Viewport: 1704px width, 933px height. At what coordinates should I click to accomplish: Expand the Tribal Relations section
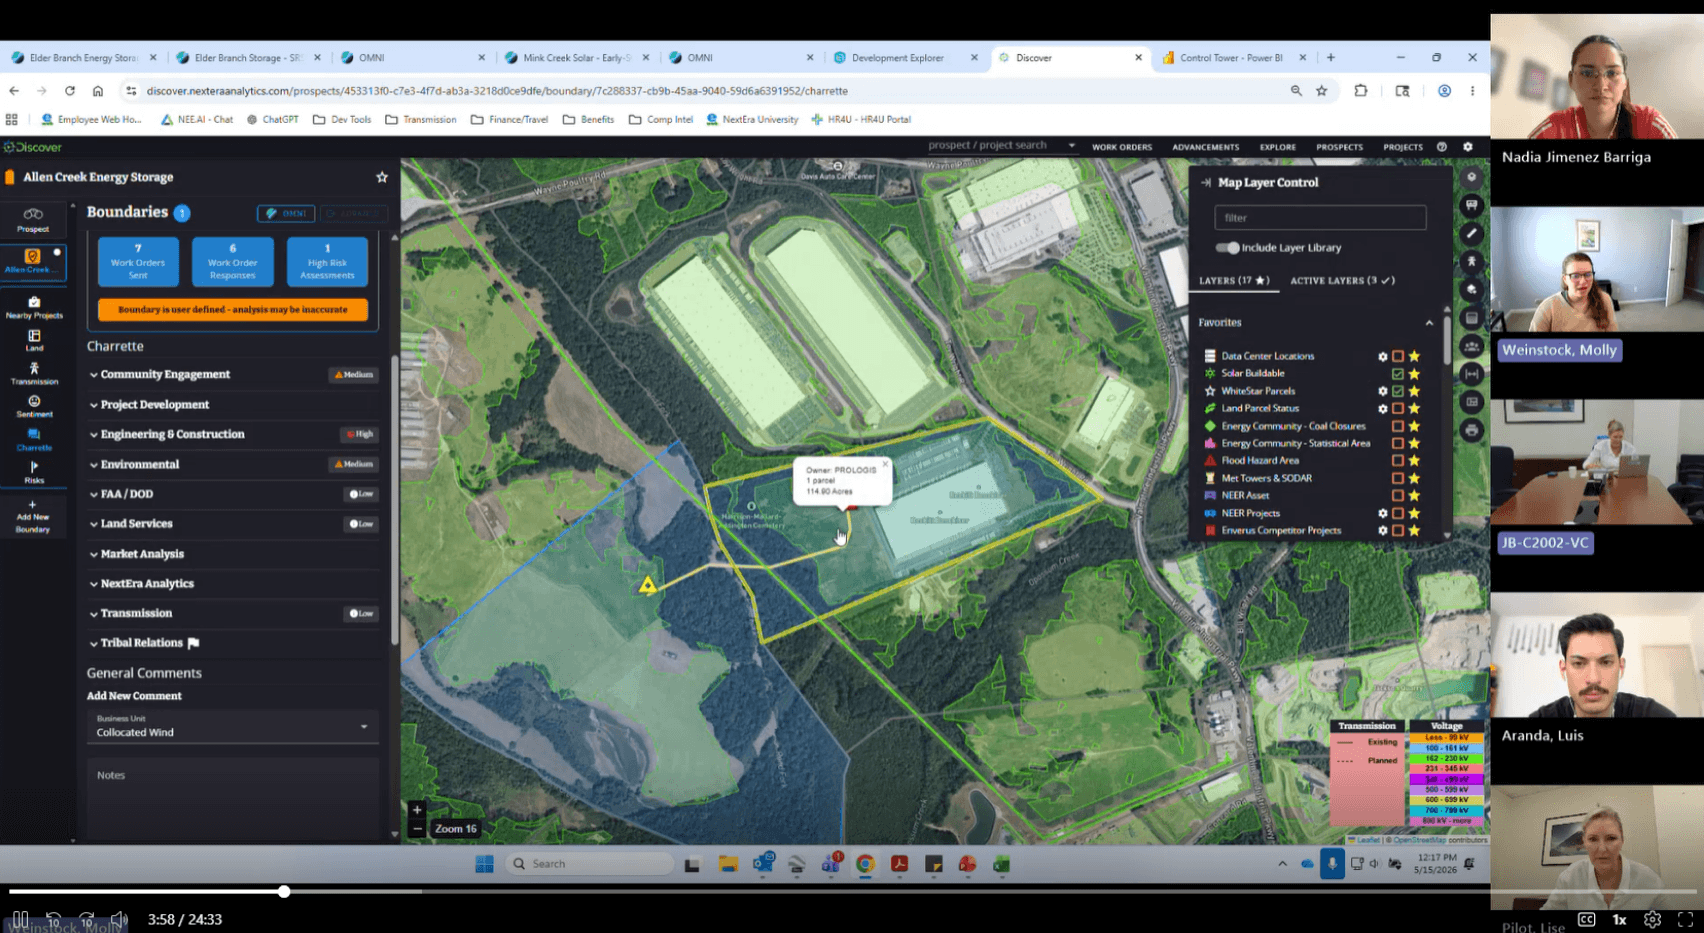point(233,643)
